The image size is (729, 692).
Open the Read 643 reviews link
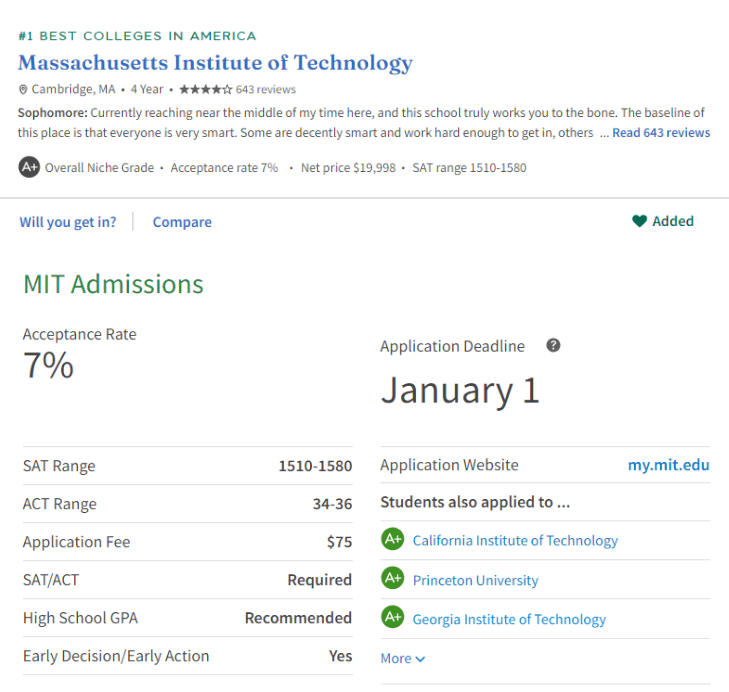coord(661,133)
